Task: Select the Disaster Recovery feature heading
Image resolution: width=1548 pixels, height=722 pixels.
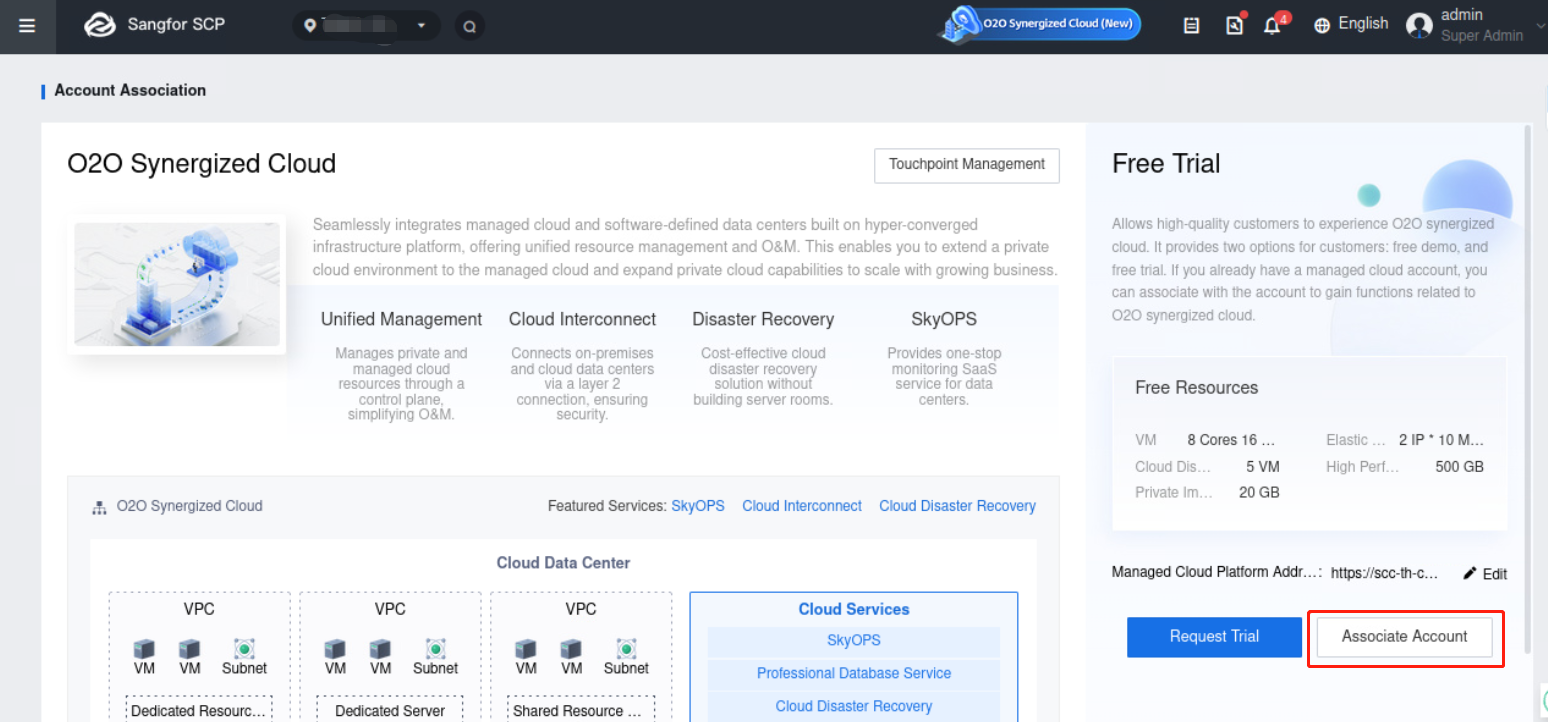Action: [x=763, y=319]
